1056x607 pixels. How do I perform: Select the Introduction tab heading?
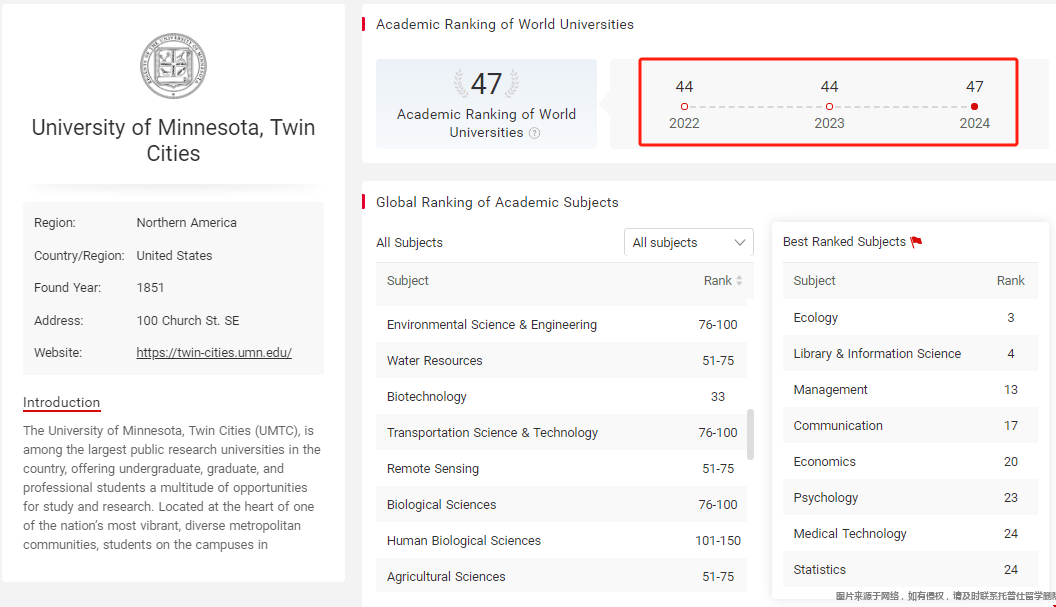pos(61,402)
